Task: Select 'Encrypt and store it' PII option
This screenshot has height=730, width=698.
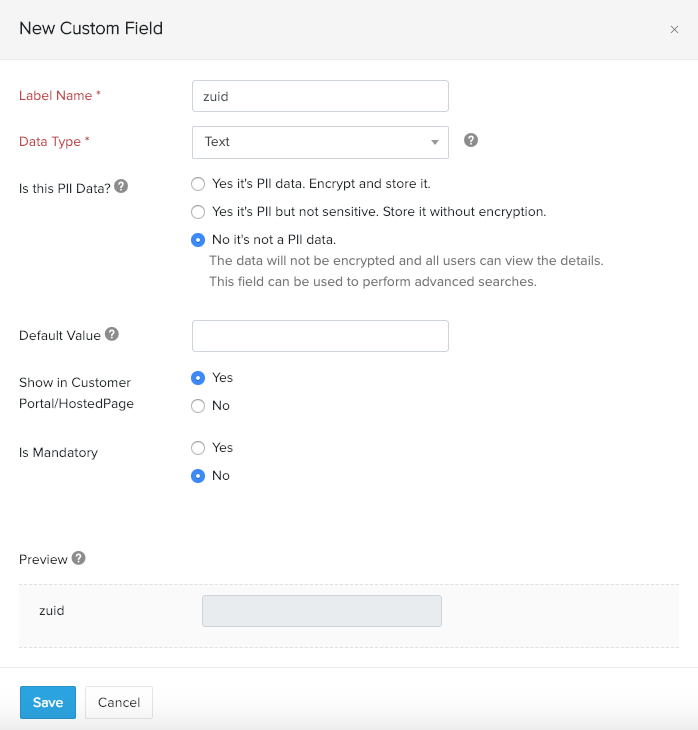Action: pyautogui.click(x=198, y=184)
